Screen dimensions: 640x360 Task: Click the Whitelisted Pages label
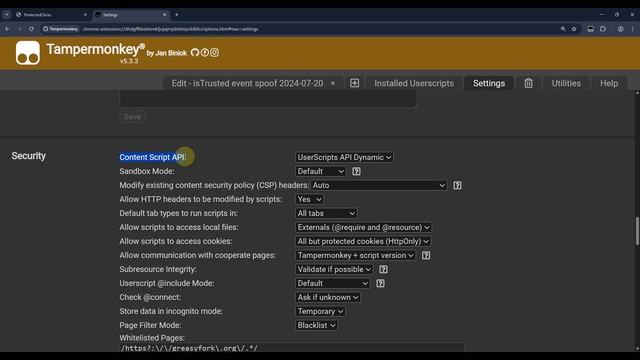tap(152, 338)
